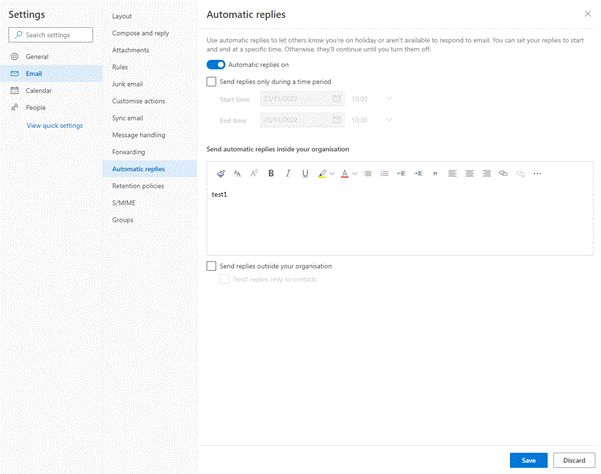Toggle Bold formatting in the editor
The image size is (601, 474).
click(x=270, y=173)
